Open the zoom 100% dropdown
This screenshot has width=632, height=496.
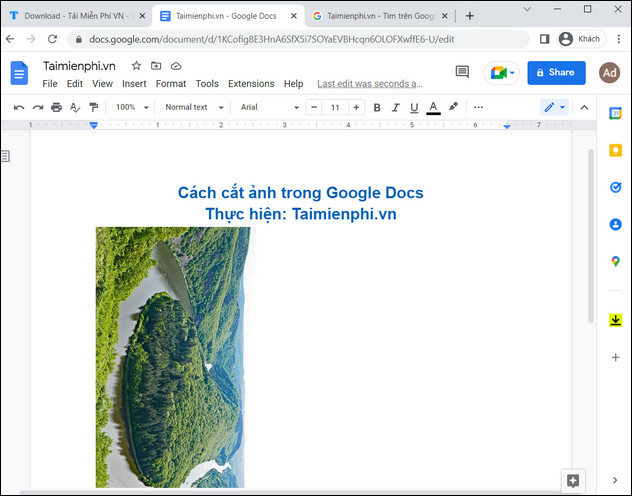(x=132, y=107)
